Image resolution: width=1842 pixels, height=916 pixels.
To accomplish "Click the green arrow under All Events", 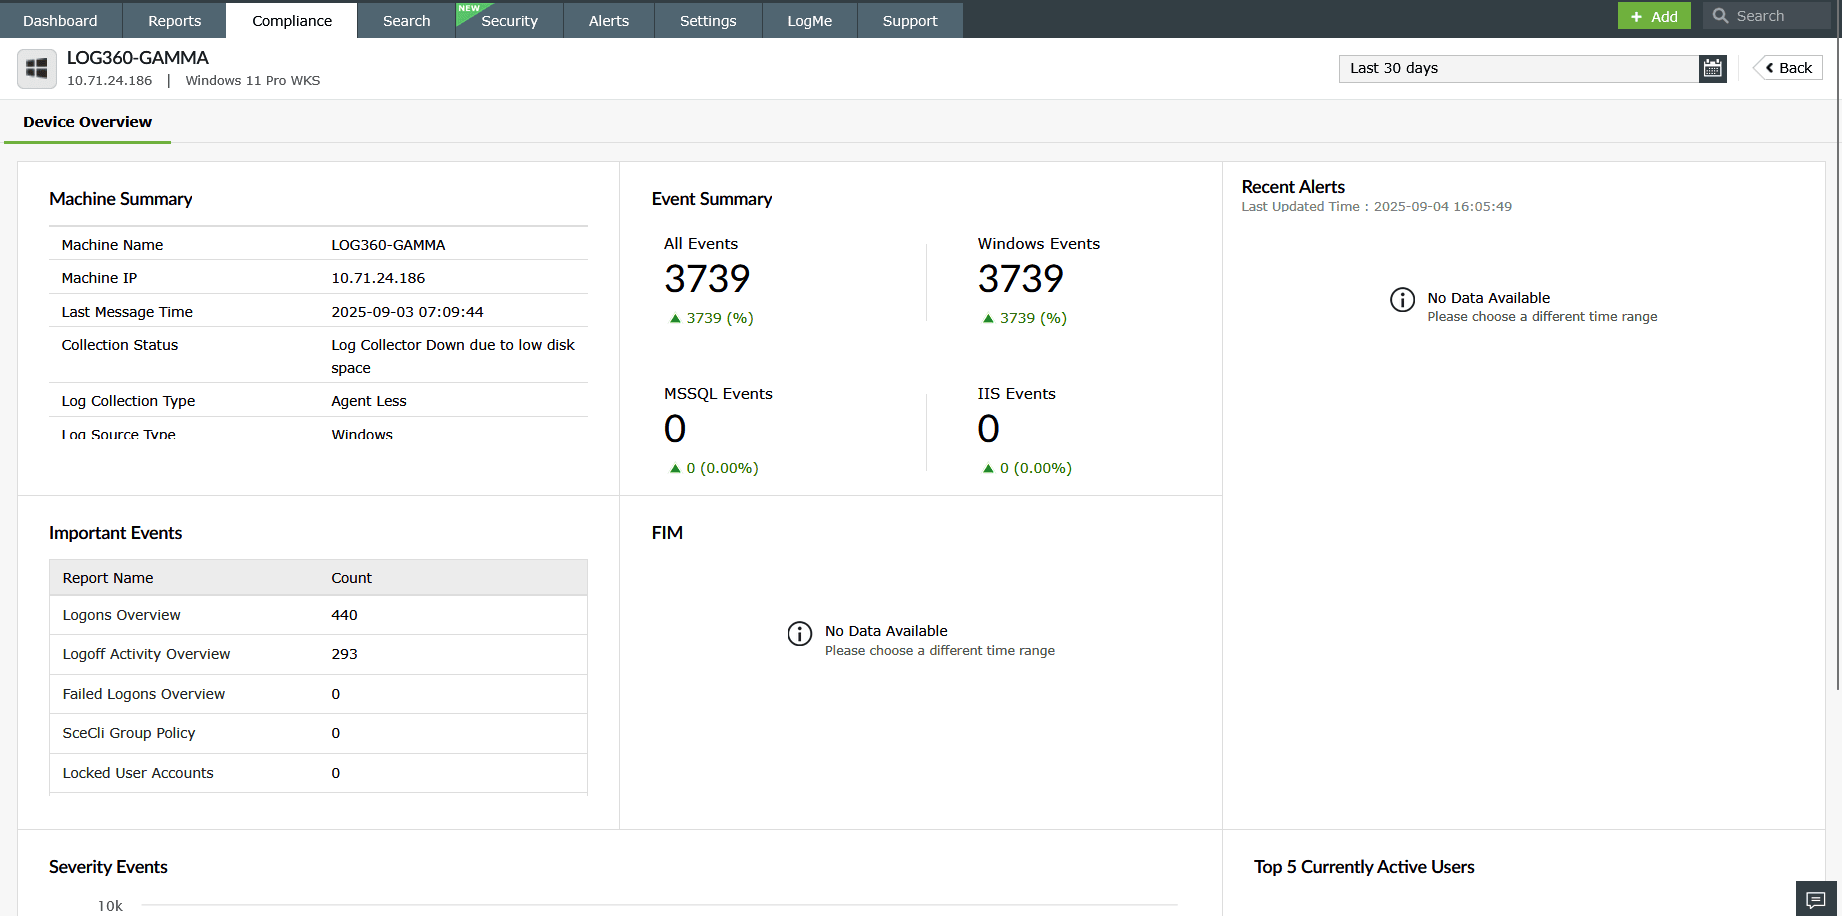I will (675, 319).
